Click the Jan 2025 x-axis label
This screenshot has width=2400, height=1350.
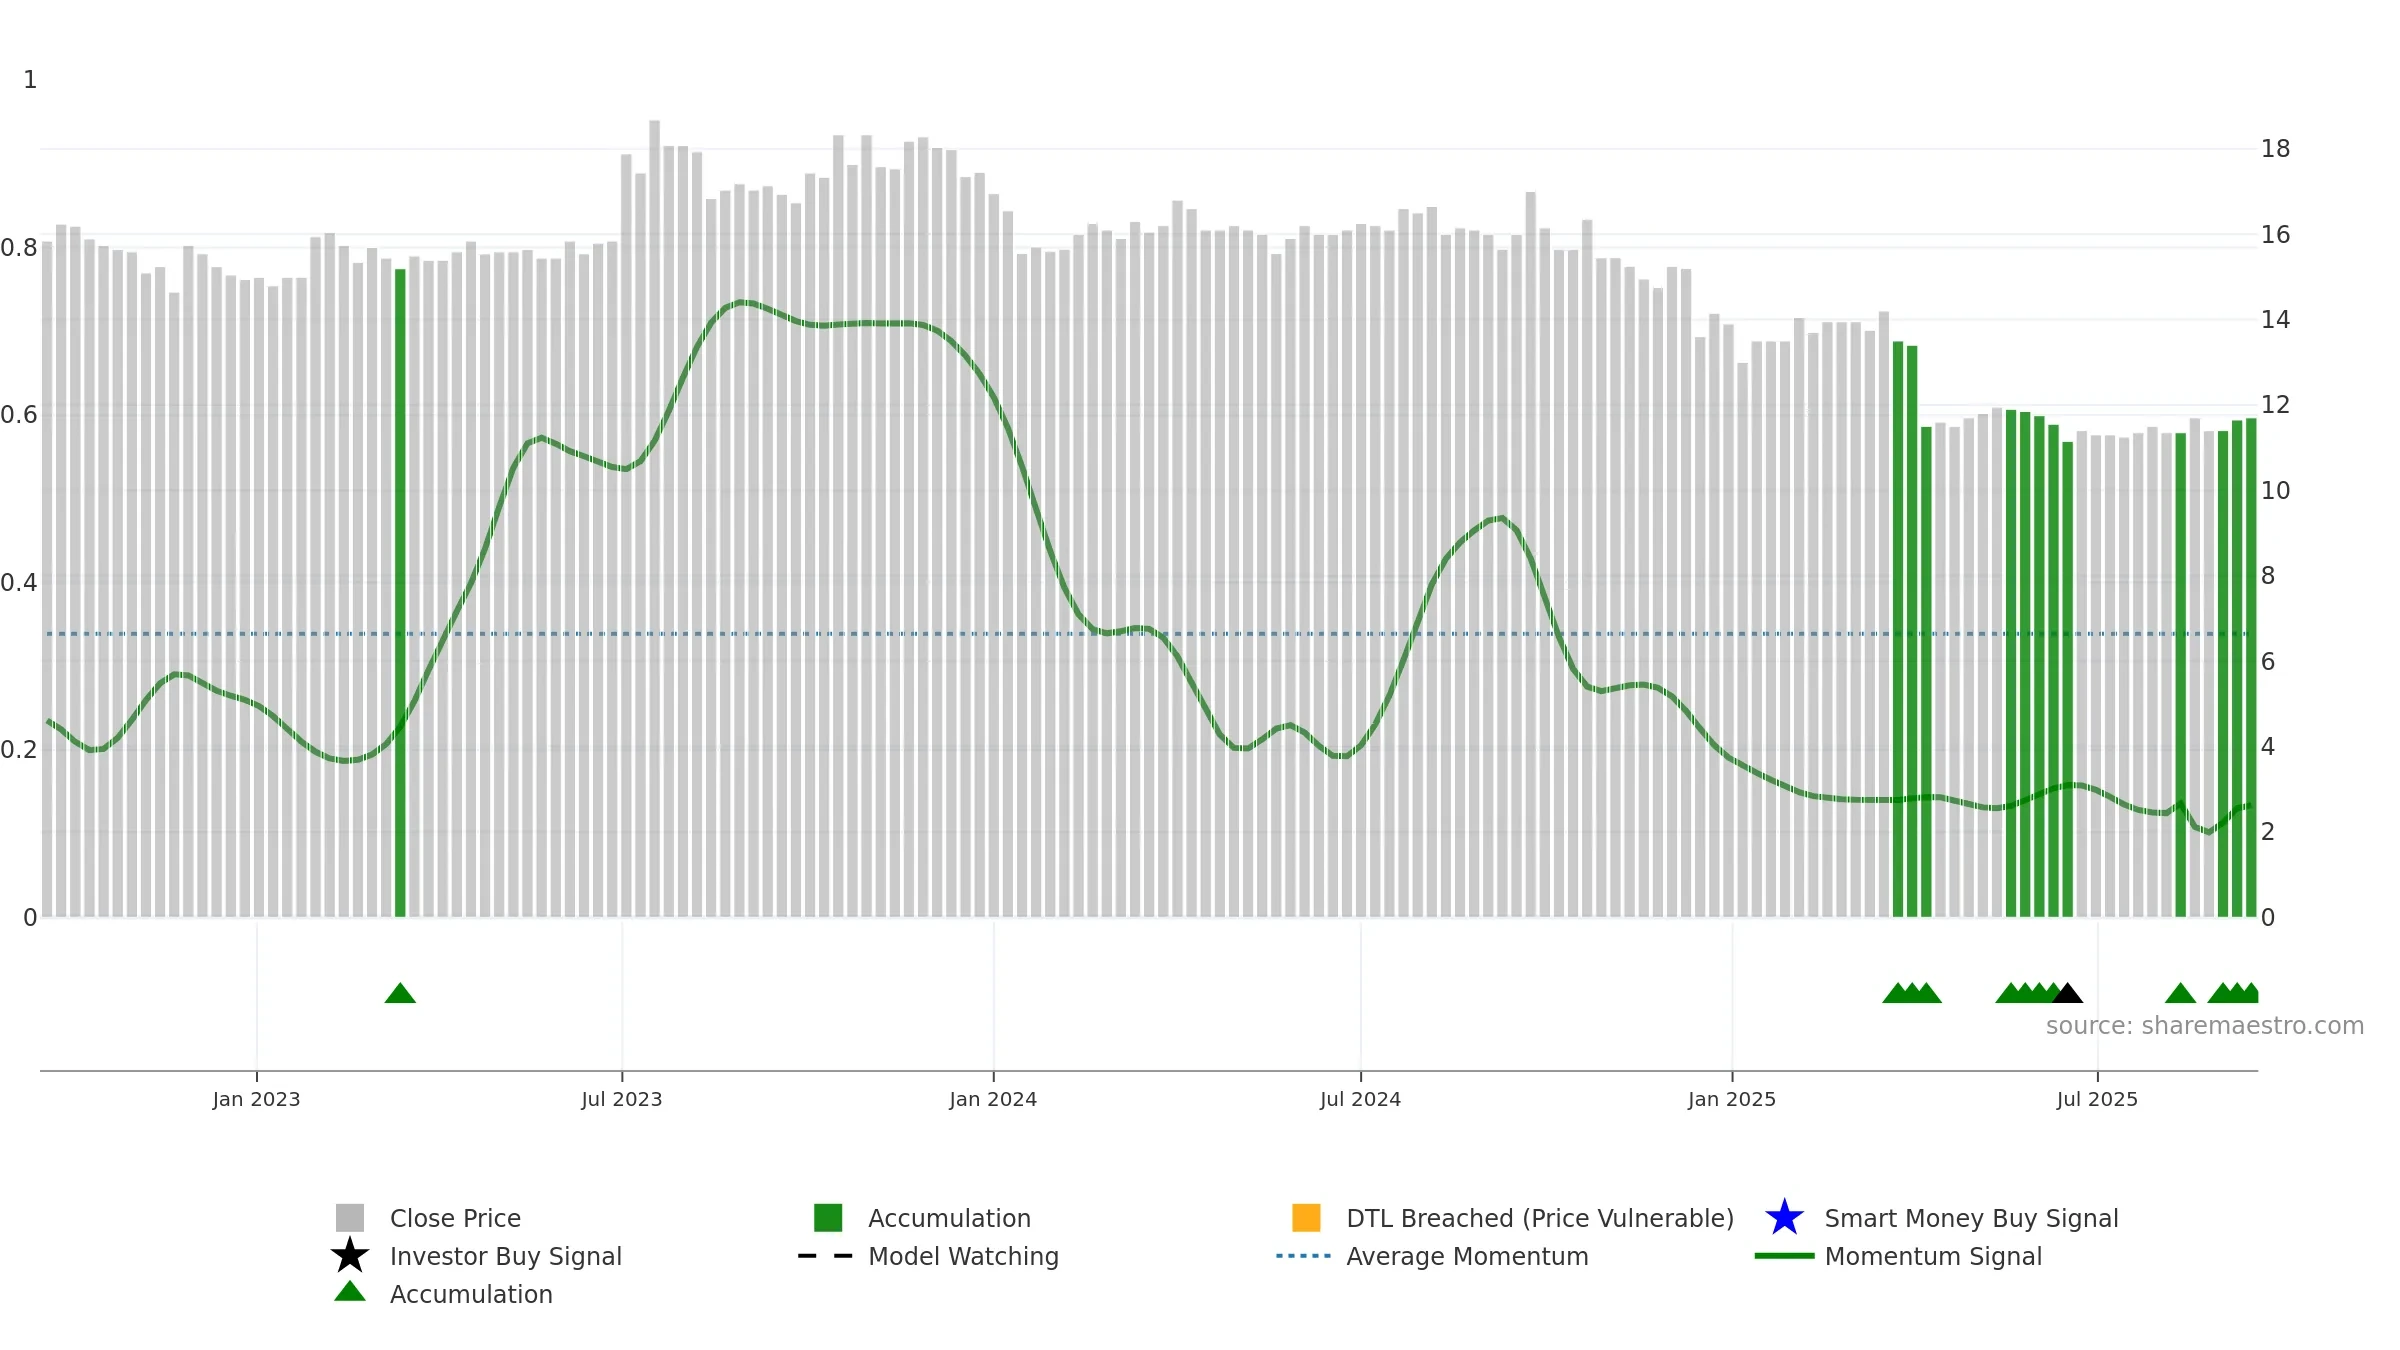click(1732, 1100)
